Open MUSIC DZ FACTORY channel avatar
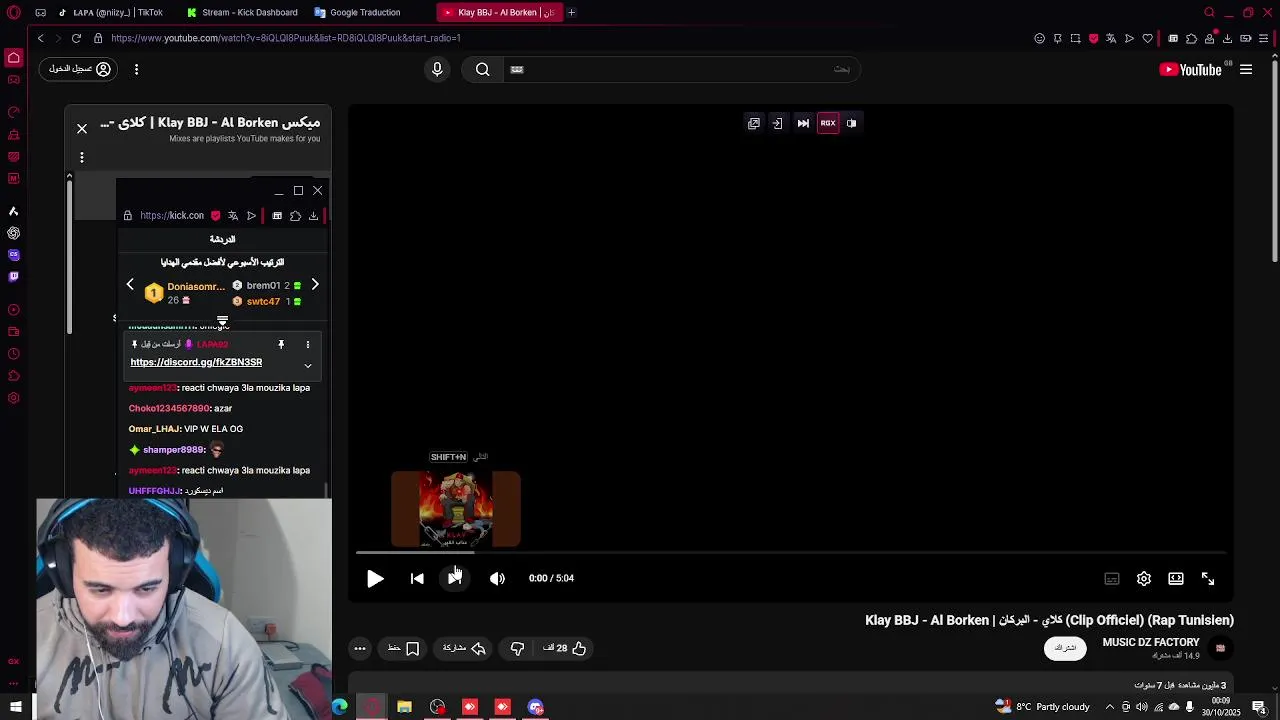Image resolution: width=1280 pixels, height=720 pixels. point(1220,648)
